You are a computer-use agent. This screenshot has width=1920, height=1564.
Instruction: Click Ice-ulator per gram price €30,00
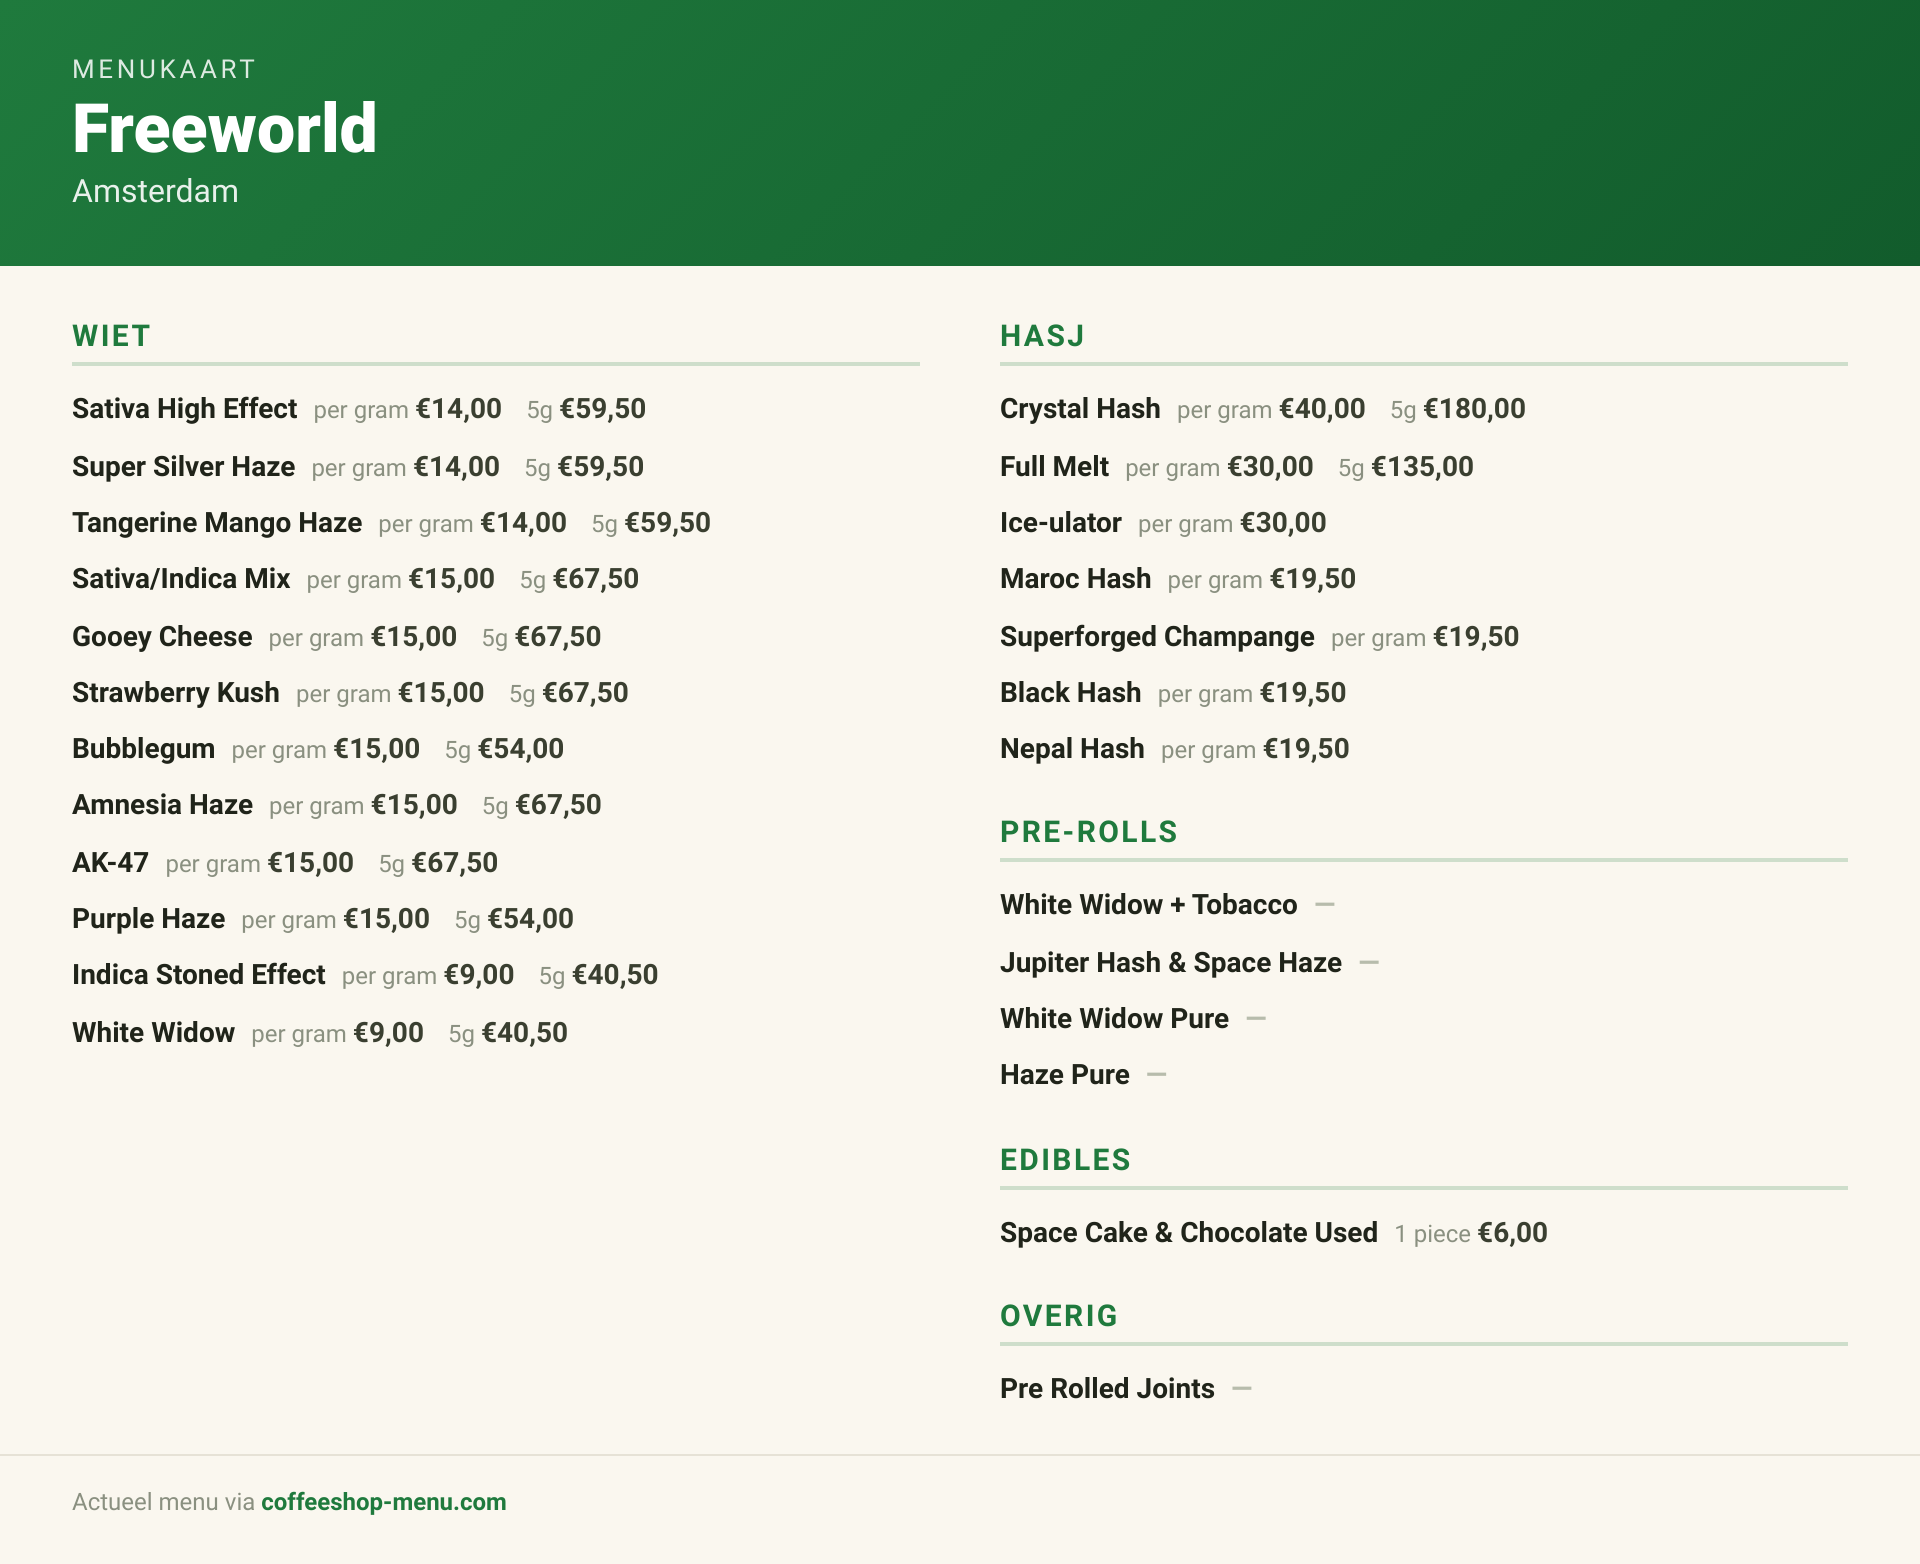coord(1283,523)
